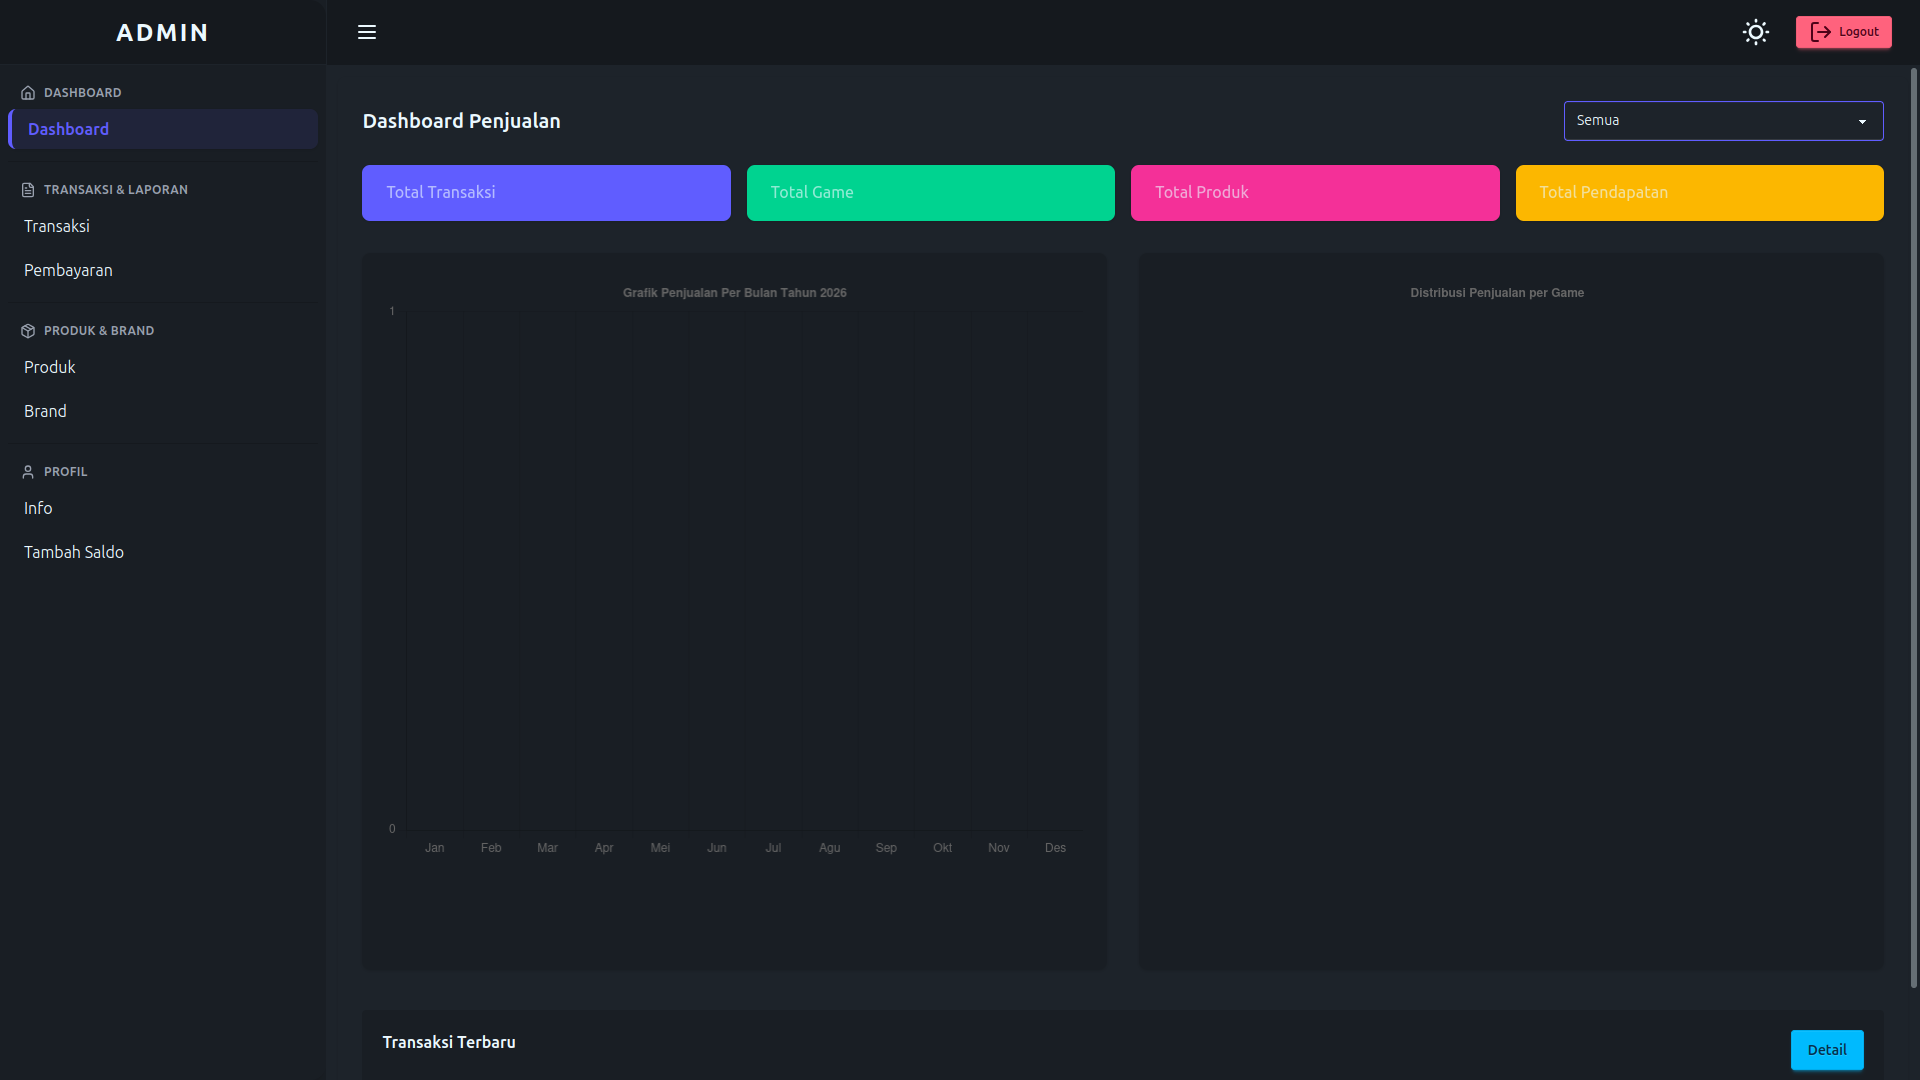The image size is (1920, 1080).
Task: Click the pink Total Produk card
Action: (1314, 192)
